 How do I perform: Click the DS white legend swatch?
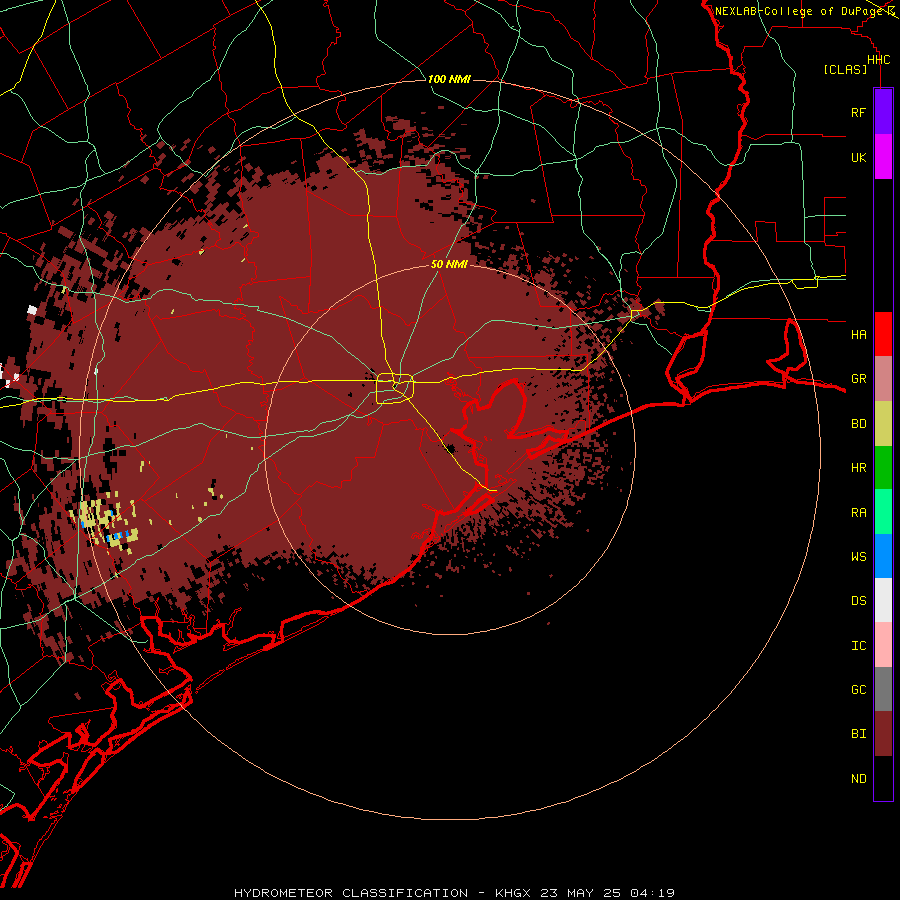883,600
